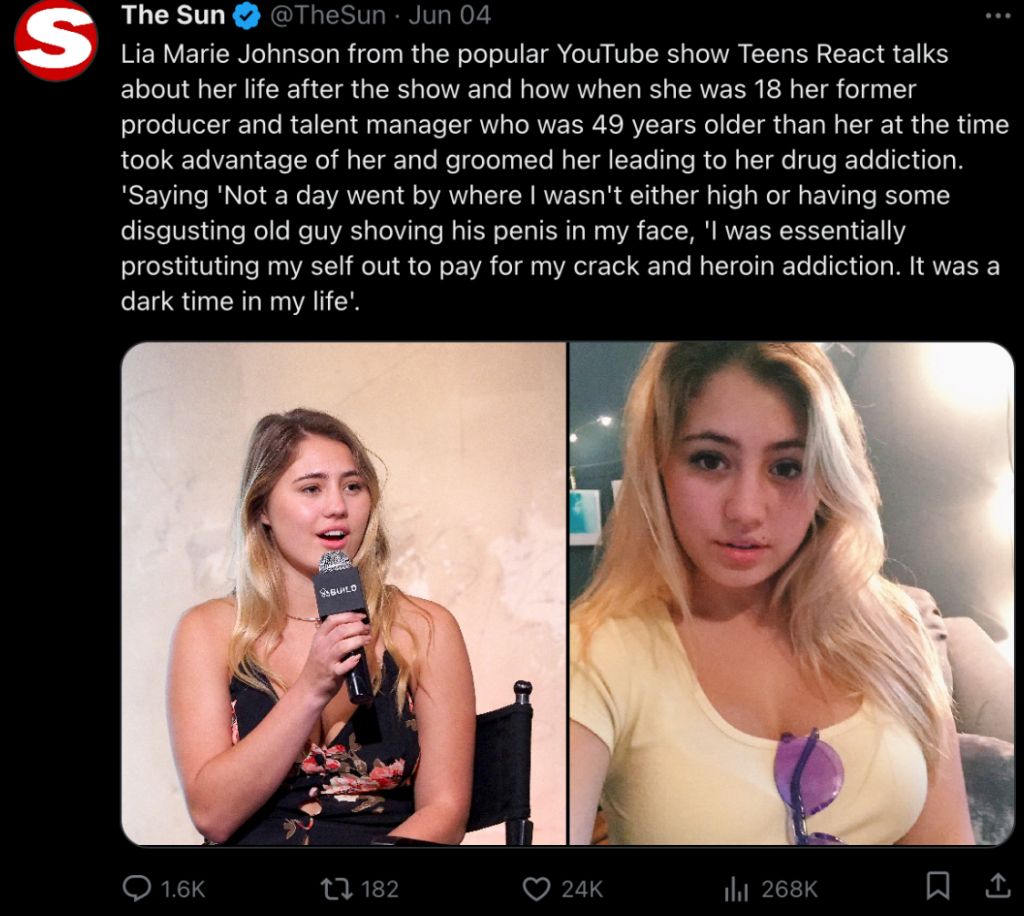Click the blue verified badge
The height and width of the screenshot is (916, 1024).
click(x=247, y=16)
